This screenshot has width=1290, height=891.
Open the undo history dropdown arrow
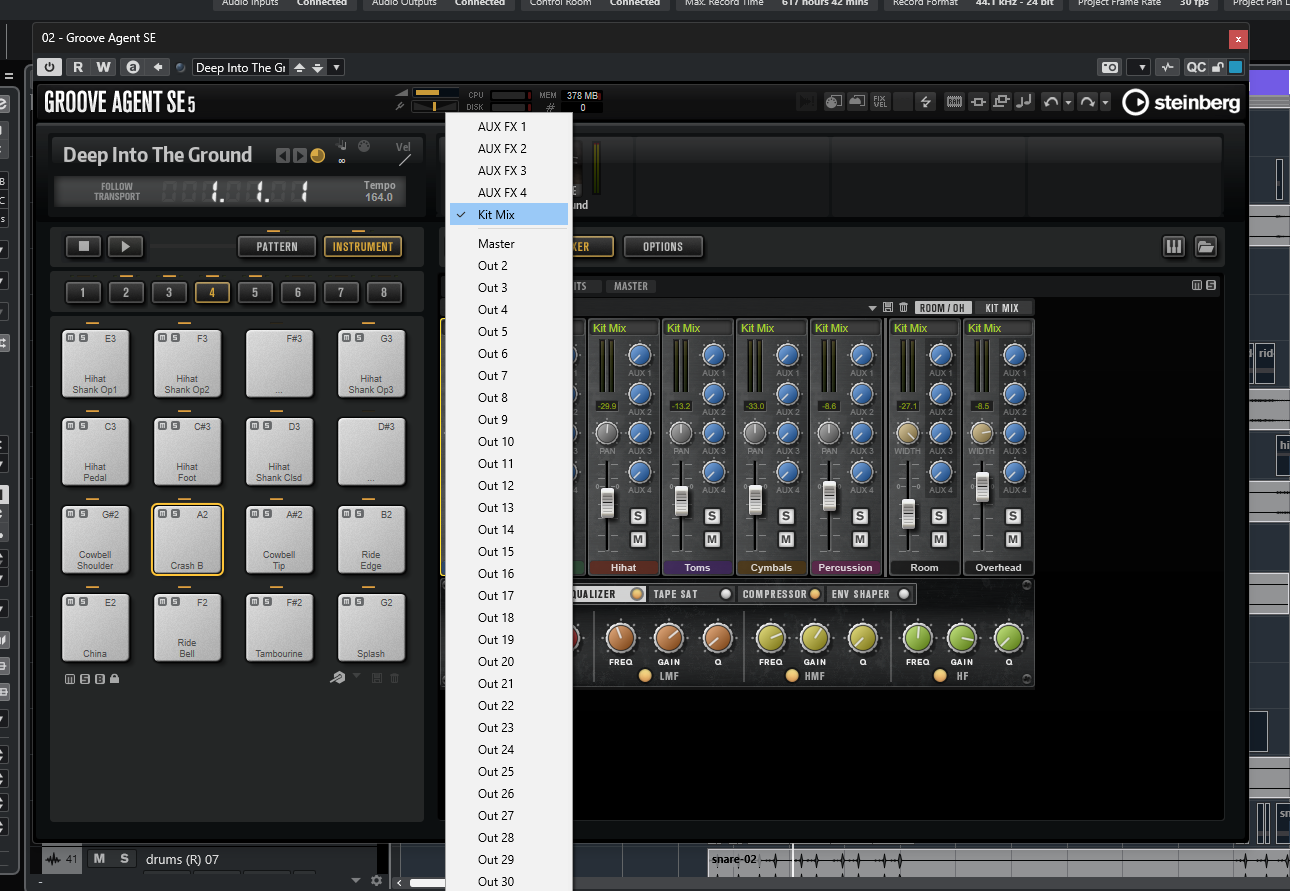pos(1068,101)
